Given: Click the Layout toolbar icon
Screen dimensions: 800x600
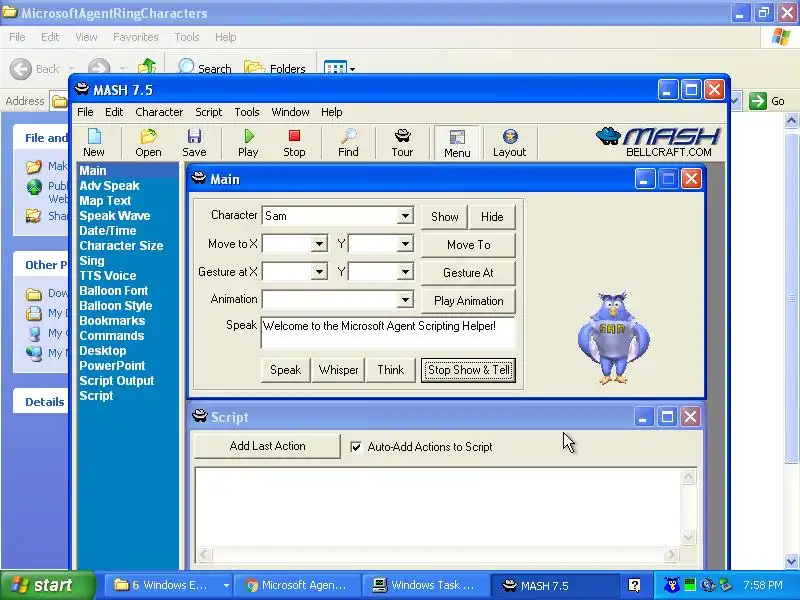Looking at the screenshot, I should pyautogui.click(x=509, y=143).
